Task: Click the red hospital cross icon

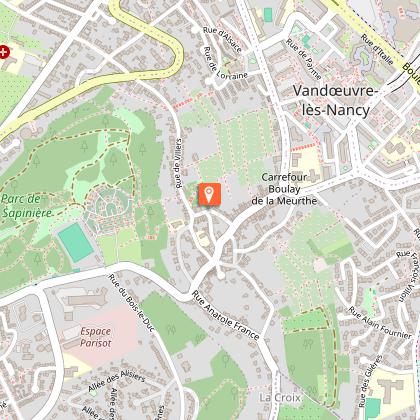Action: (x=4, y=52)
